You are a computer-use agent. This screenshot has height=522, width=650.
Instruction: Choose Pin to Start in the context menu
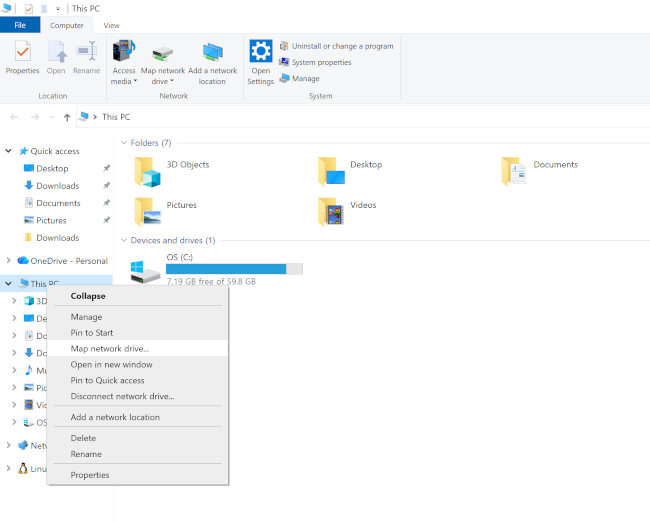click(x=138, y=333)
